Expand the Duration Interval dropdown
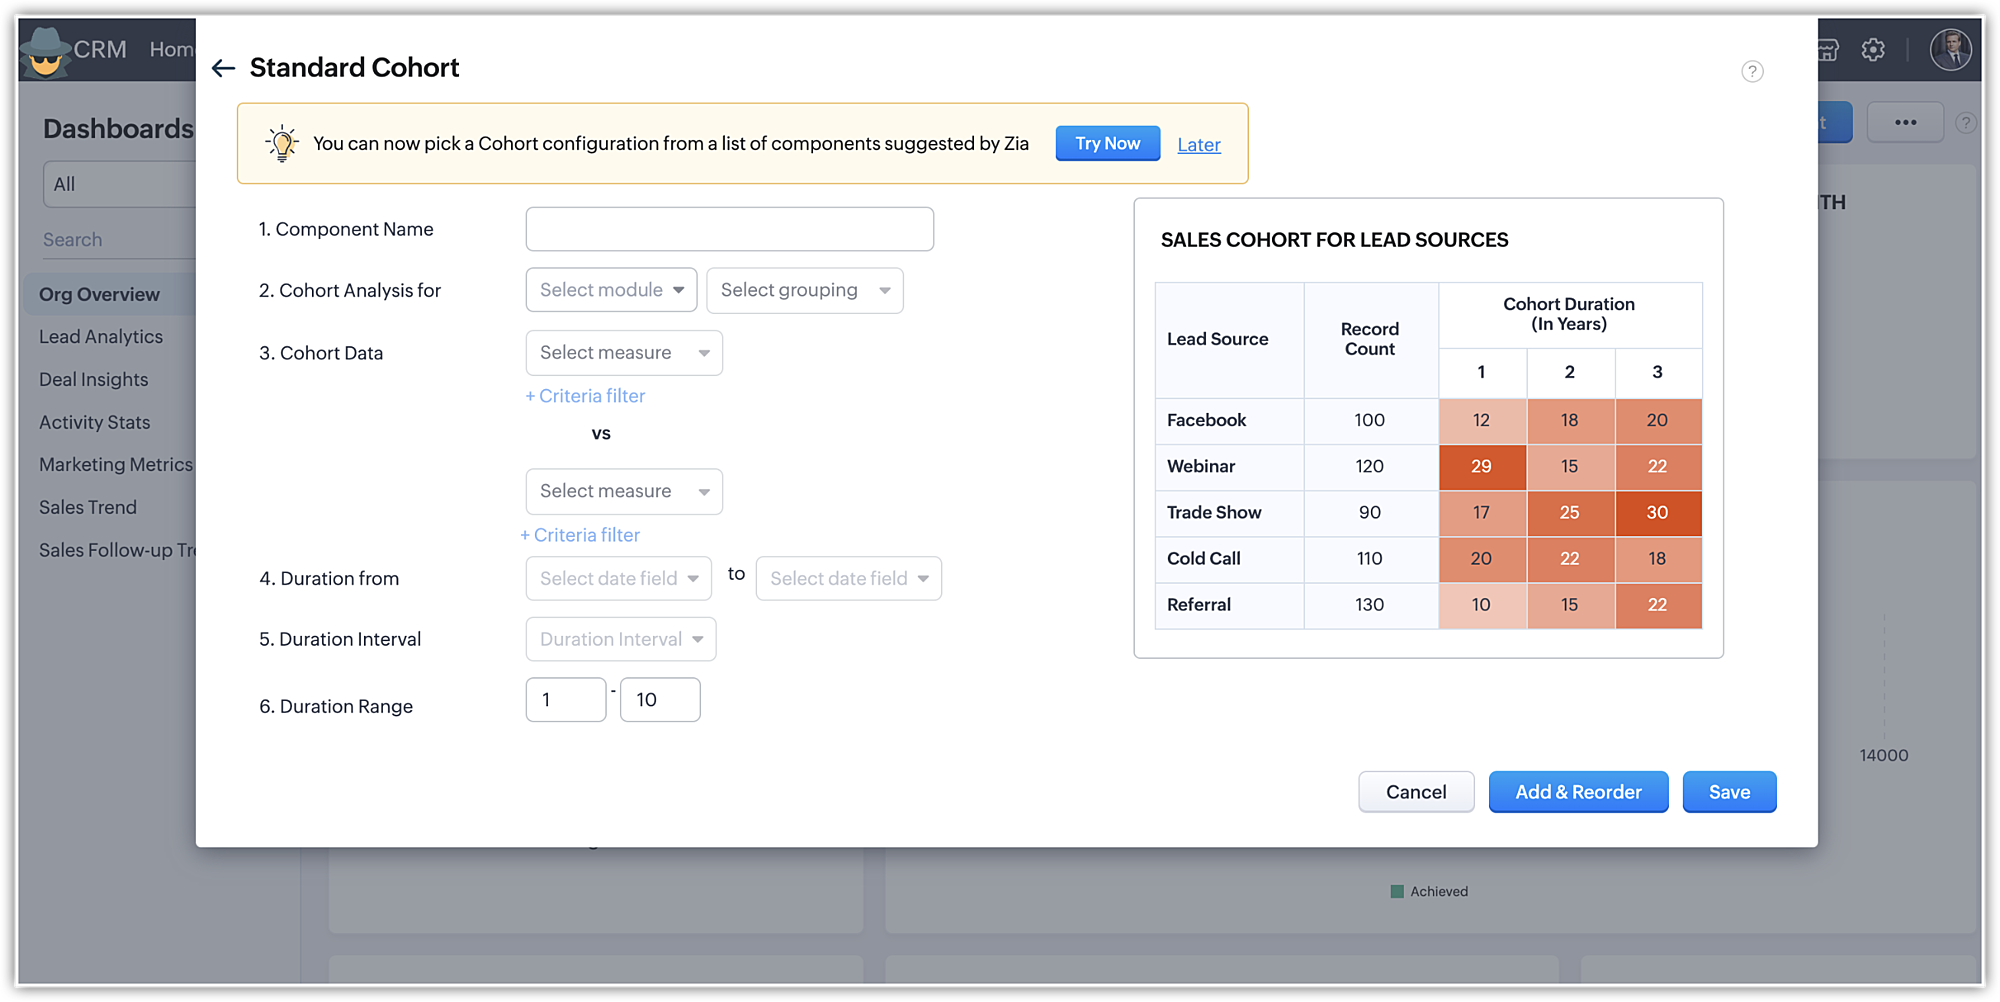This screenshot has height=1002, width=2000. (x=620, y=639)
